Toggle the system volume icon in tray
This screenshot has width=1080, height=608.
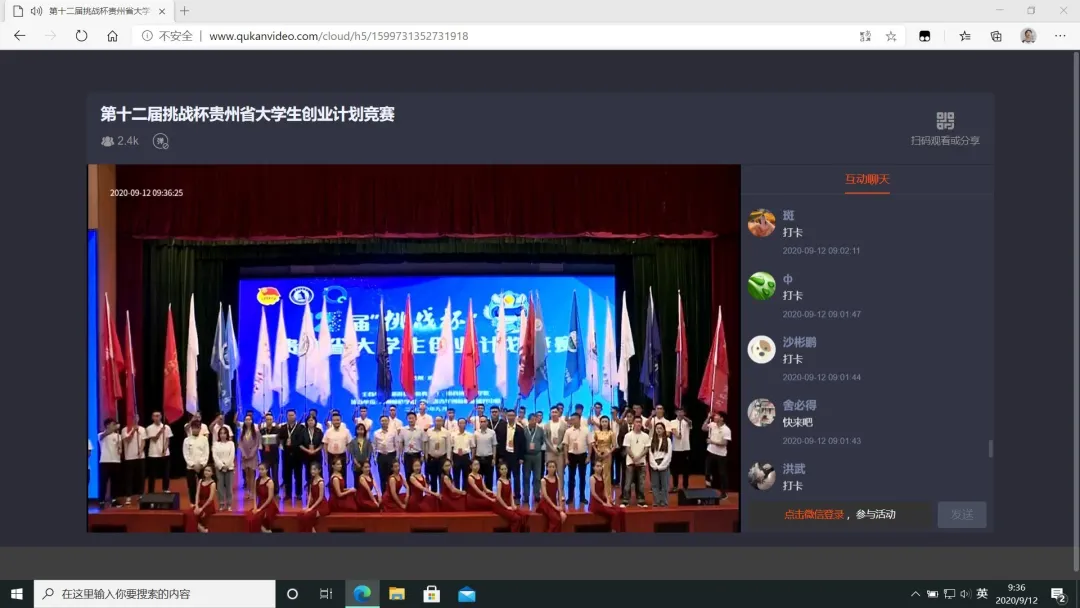(x=965, y=594)
